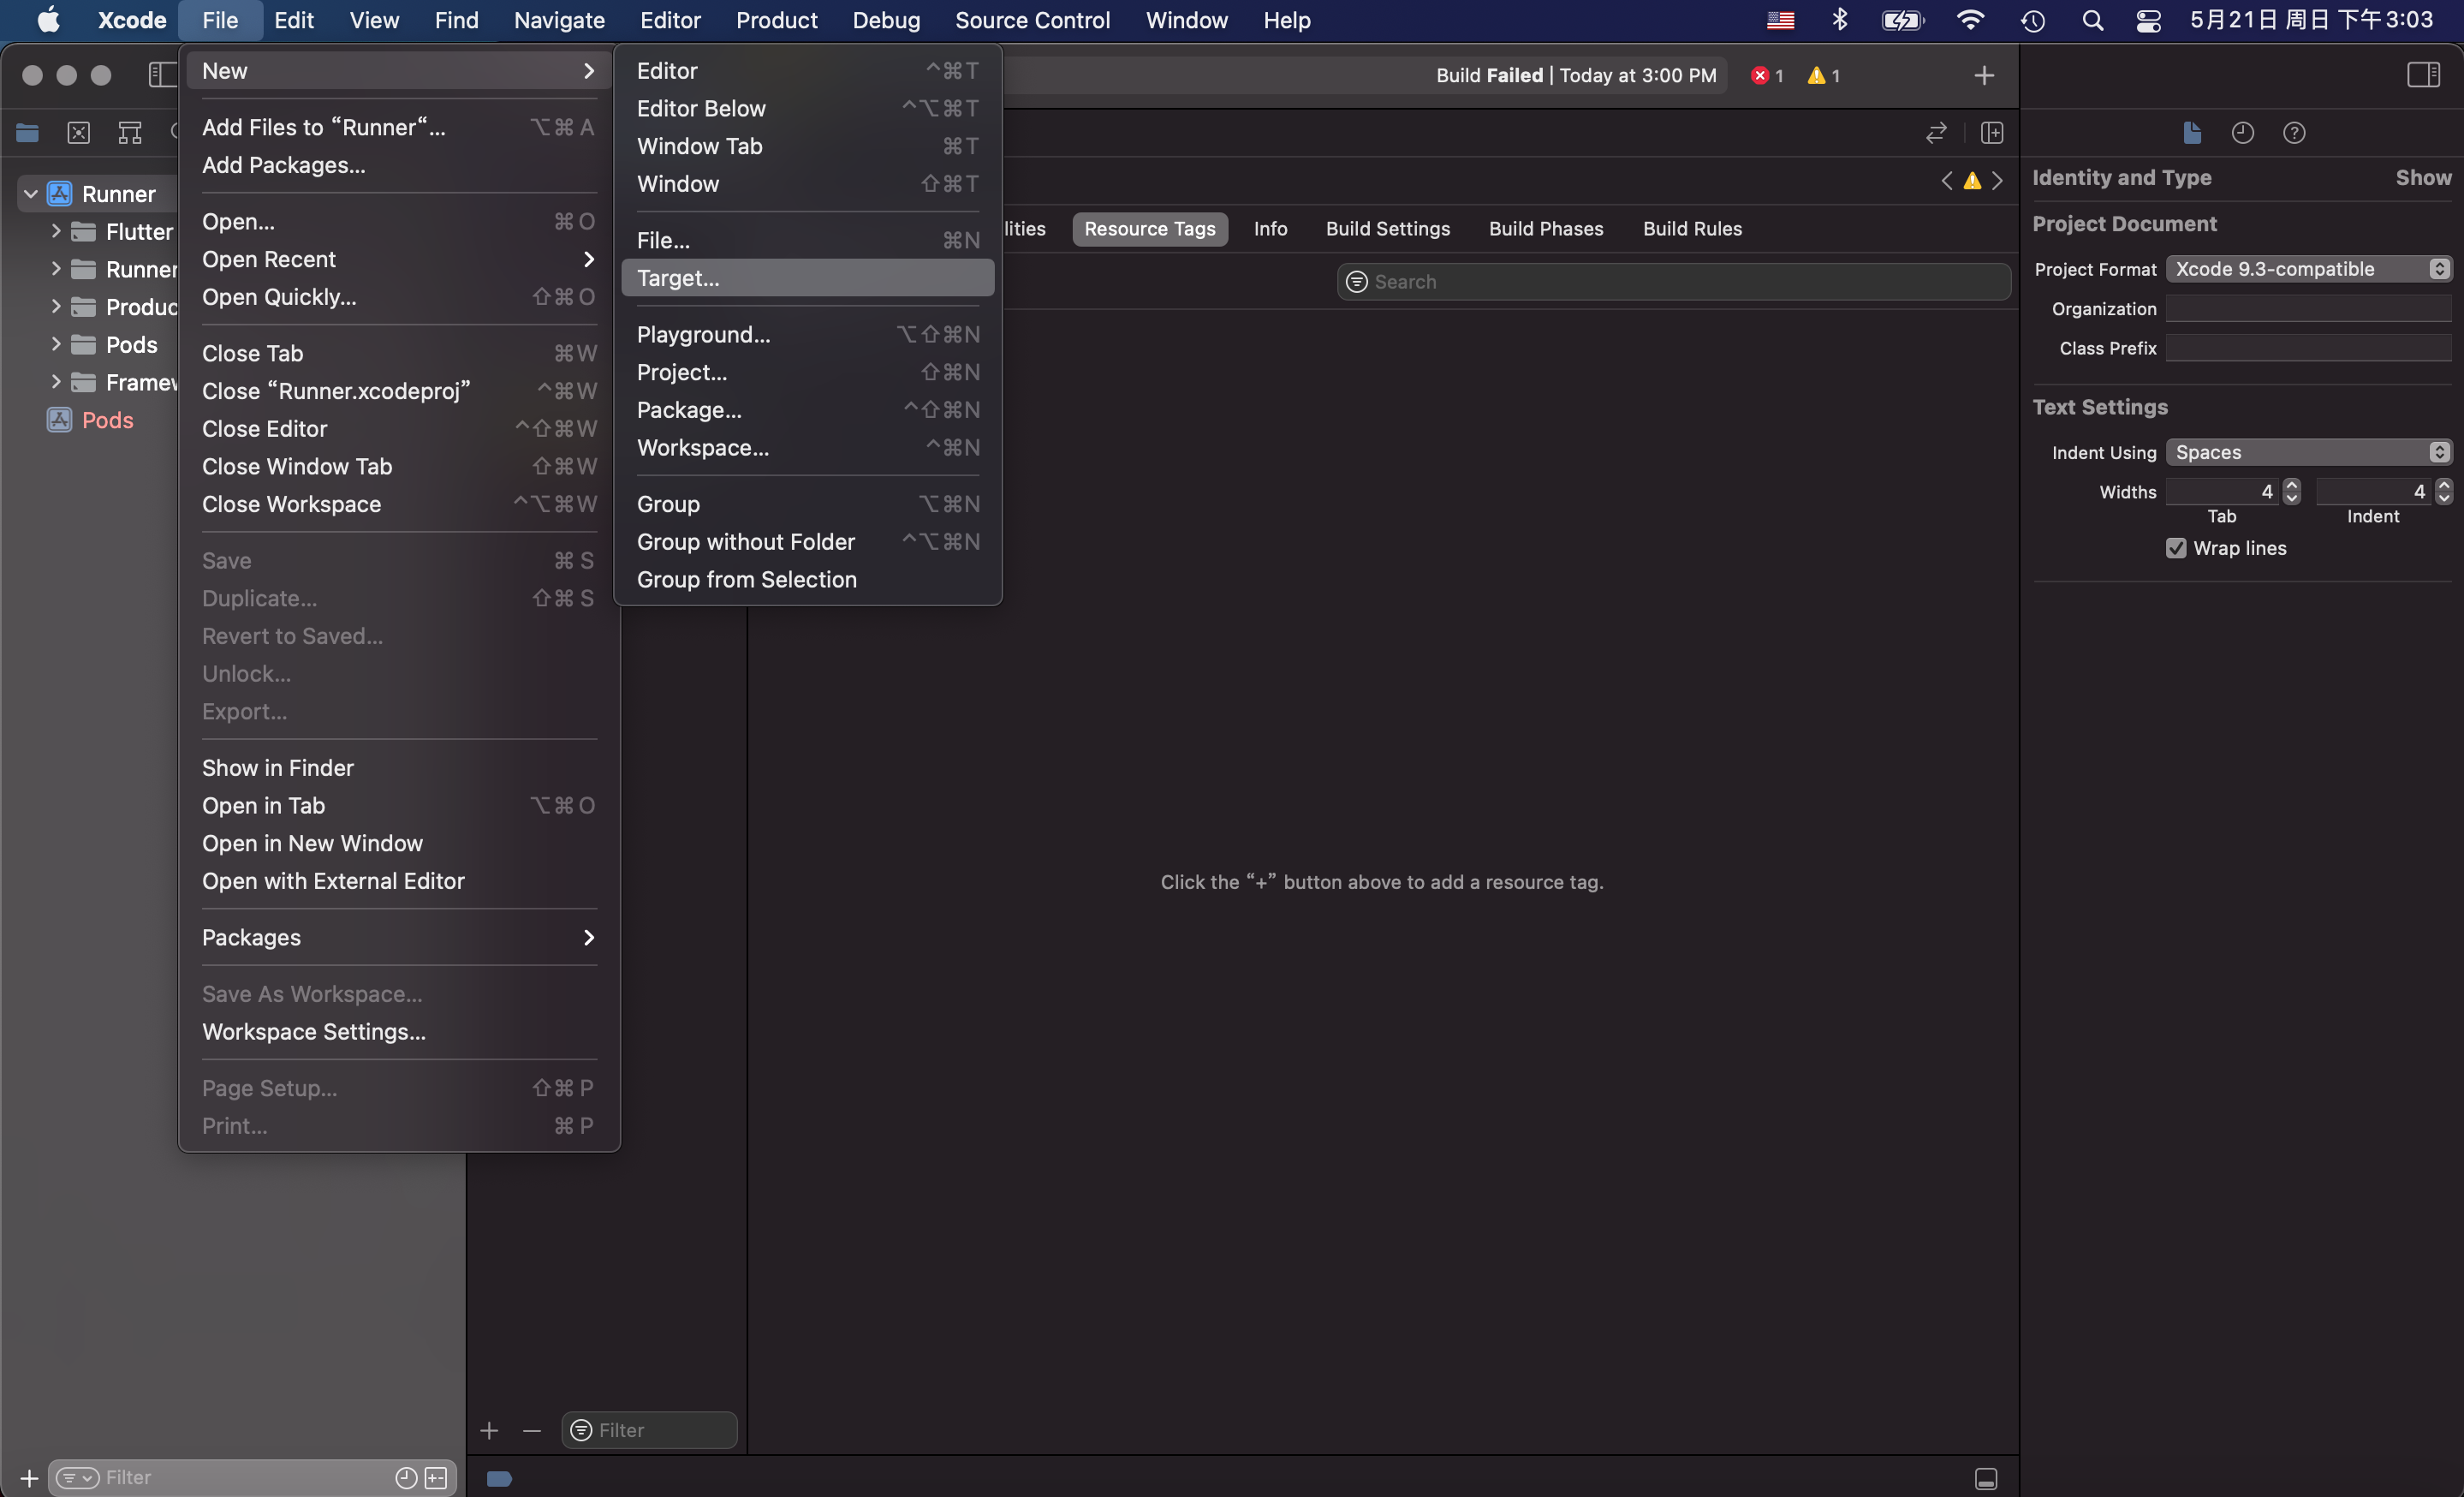Image resolution: width=2464 pixels, height=1497 pixels.
Task: Open the Project Format dropdown
Action: point(2308,269)
